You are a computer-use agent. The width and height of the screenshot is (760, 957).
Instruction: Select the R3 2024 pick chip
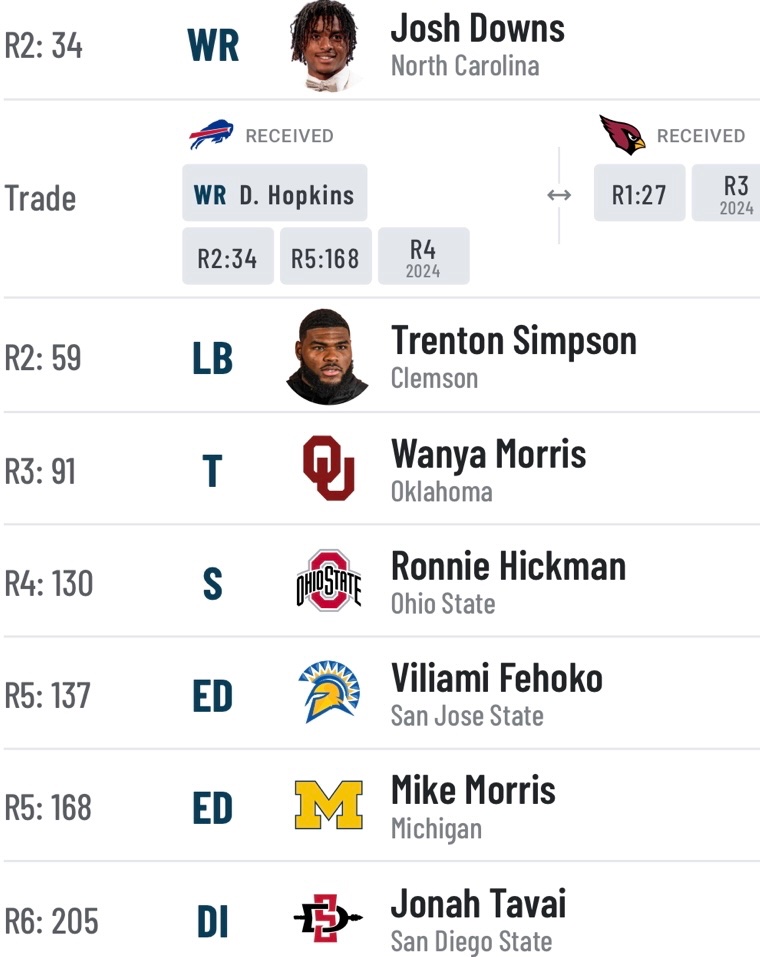[x=726, y=193]
